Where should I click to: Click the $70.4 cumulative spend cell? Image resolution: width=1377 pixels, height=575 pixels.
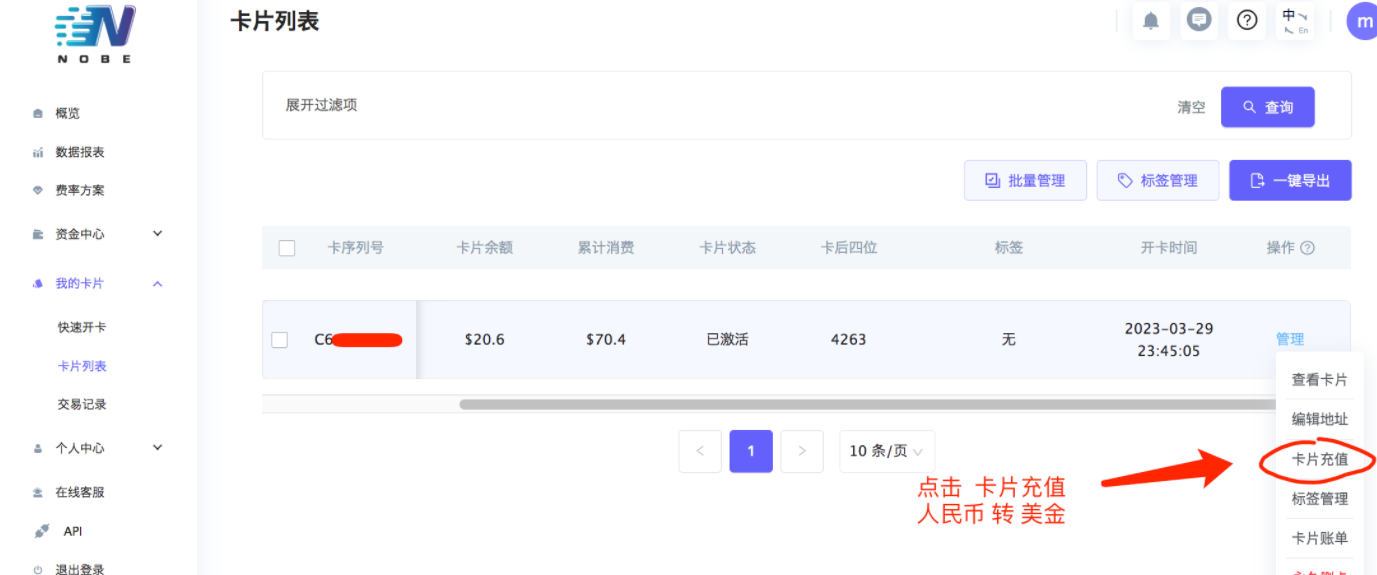(x=606, y=340)
